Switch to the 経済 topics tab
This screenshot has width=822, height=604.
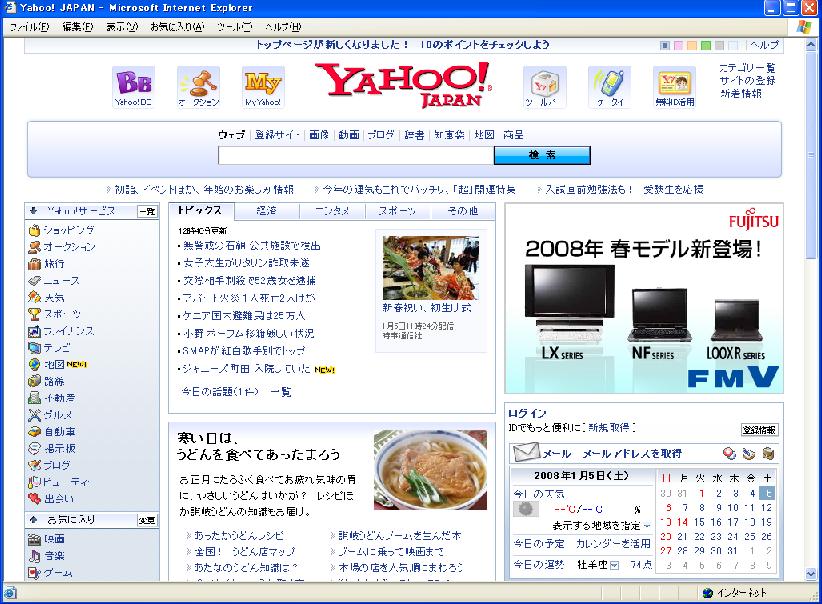267,211
